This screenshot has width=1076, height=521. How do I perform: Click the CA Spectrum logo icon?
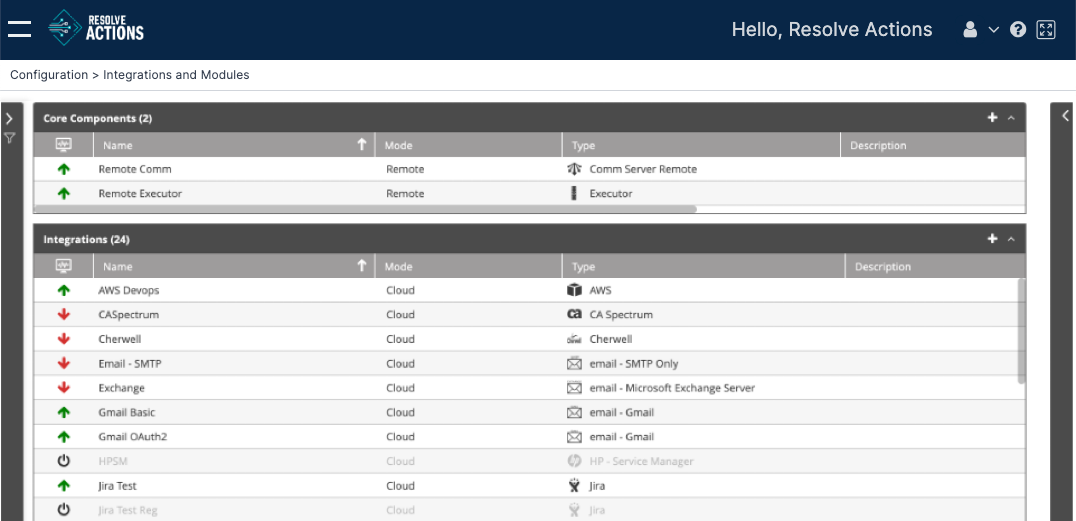pos(574,314)
